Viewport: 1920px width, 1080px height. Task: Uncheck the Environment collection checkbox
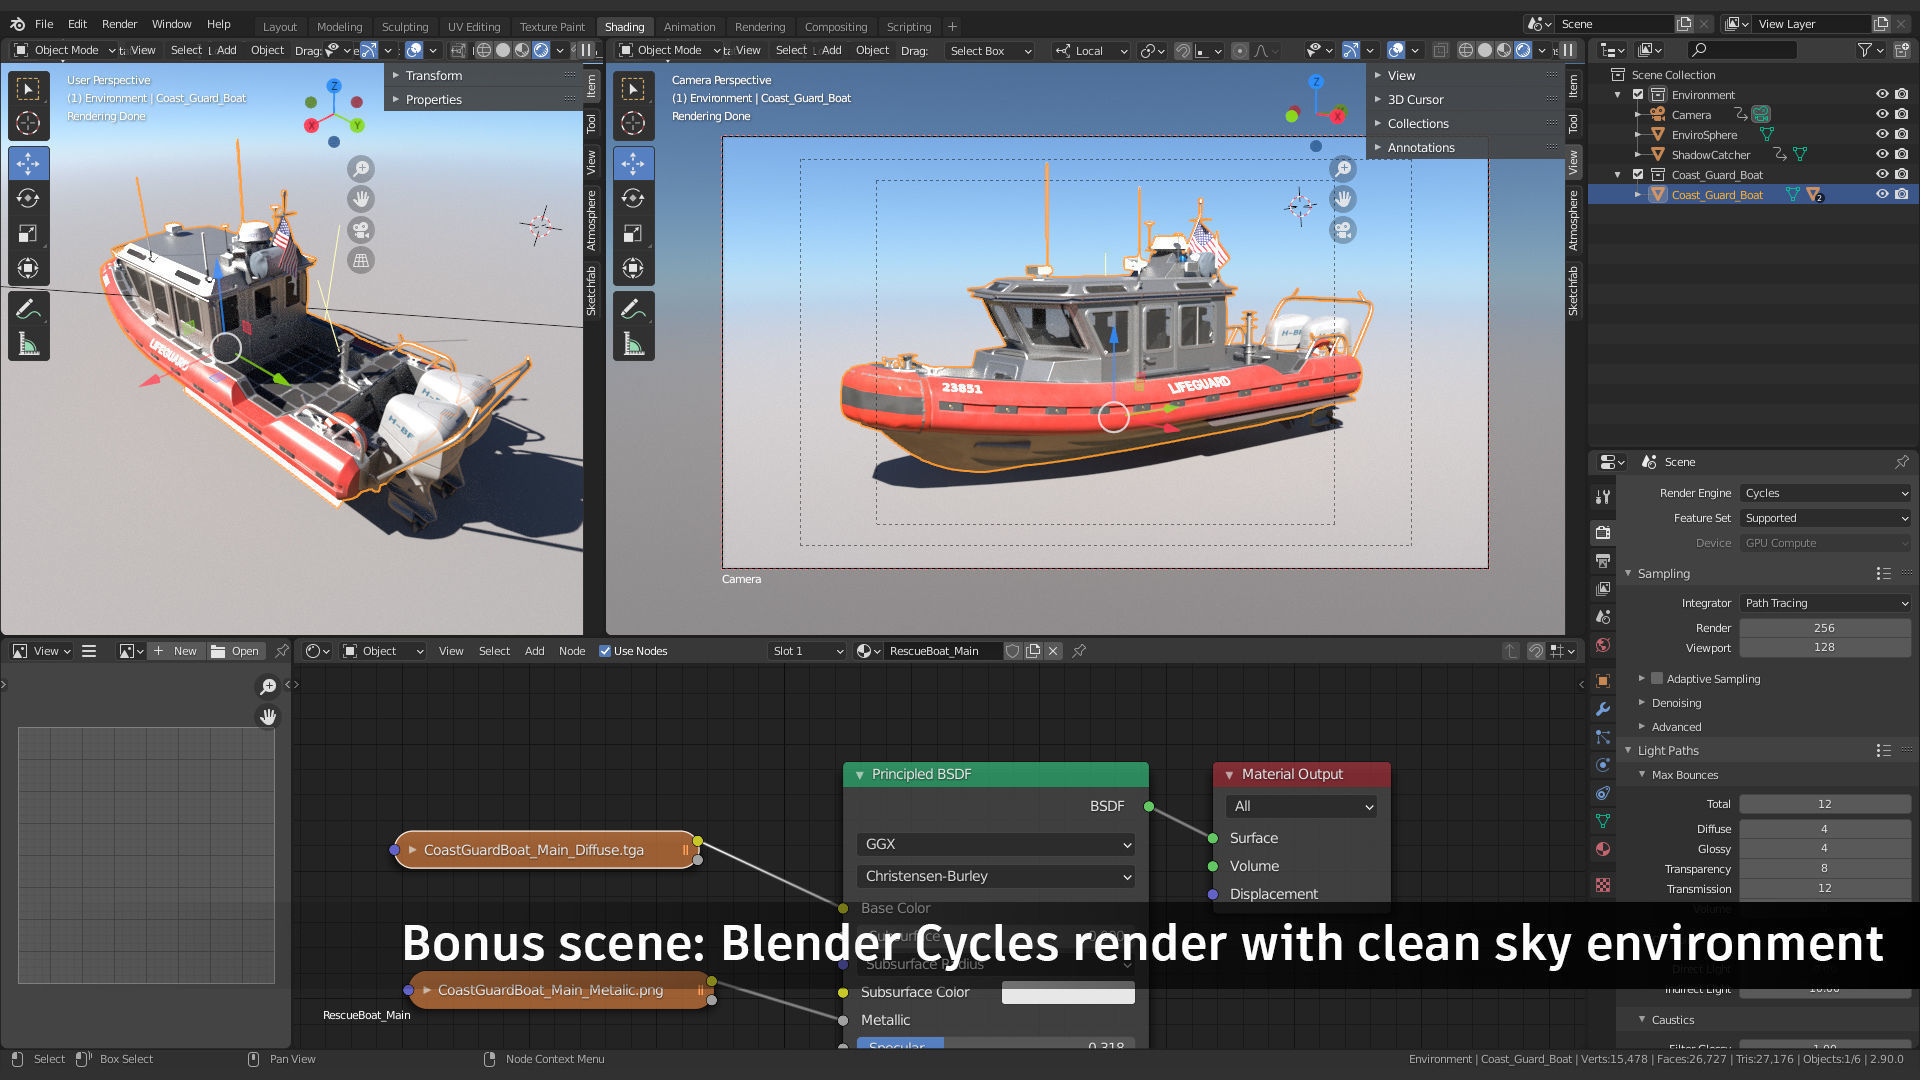[1638, 94]
